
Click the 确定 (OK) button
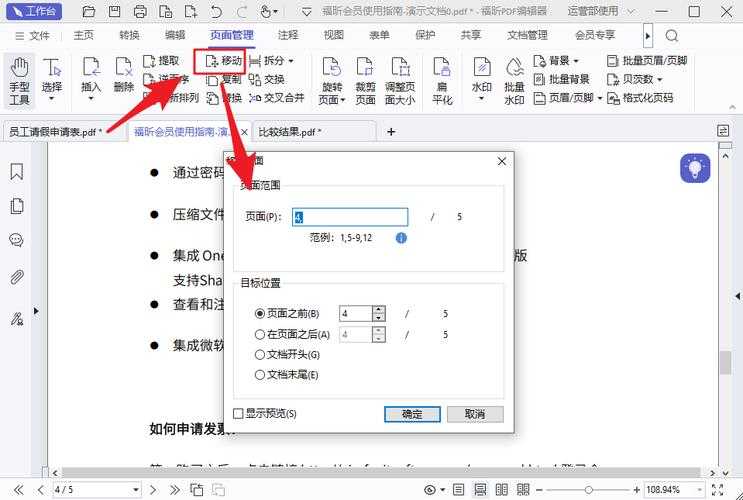[412, 413]
